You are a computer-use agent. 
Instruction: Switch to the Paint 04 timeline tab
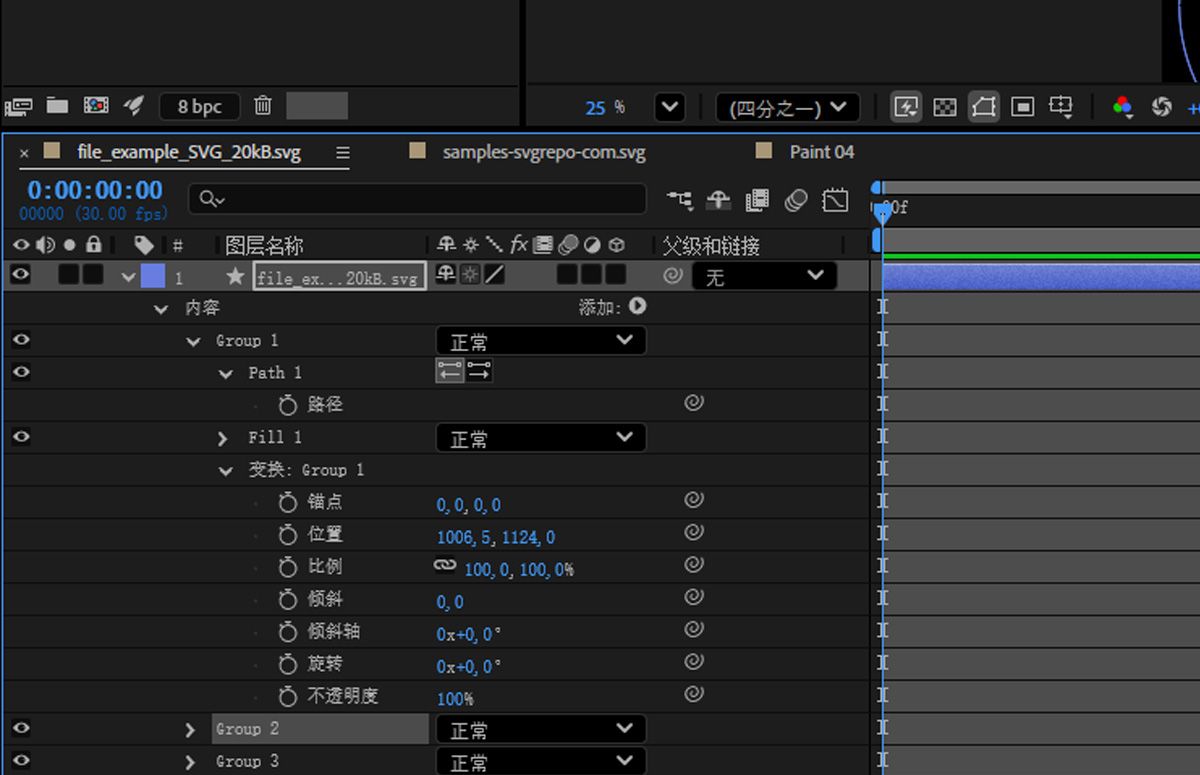pos(822,152)
